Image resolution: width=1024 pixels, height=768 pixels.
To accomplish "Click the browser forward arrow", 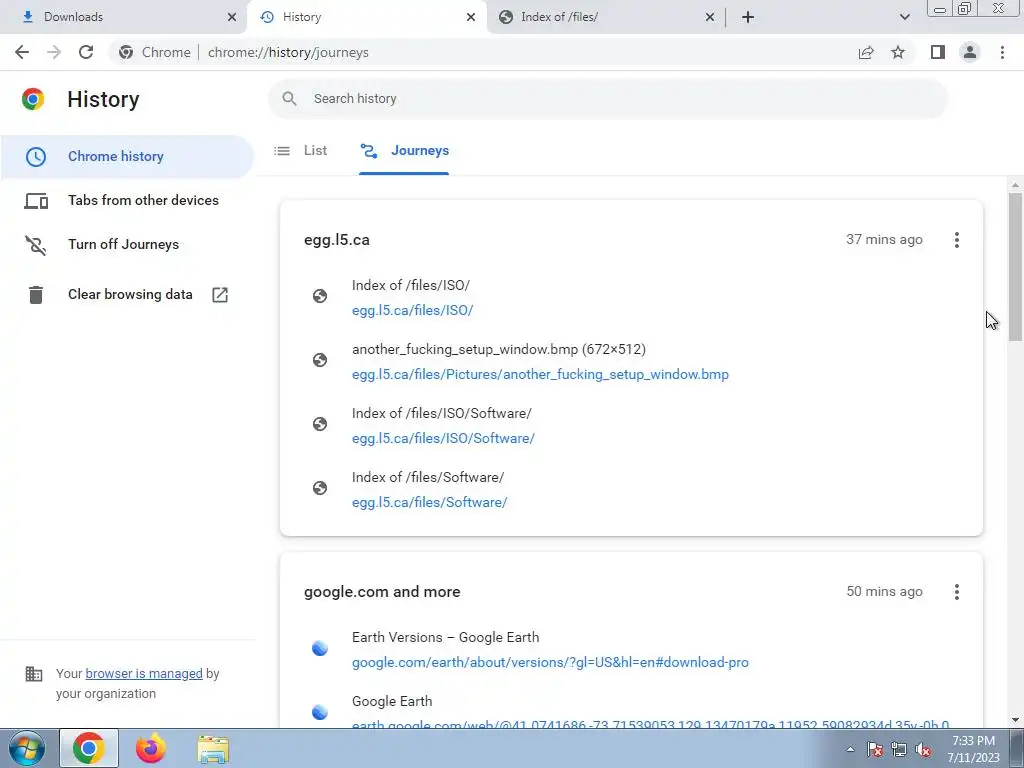I will [54, 52].
